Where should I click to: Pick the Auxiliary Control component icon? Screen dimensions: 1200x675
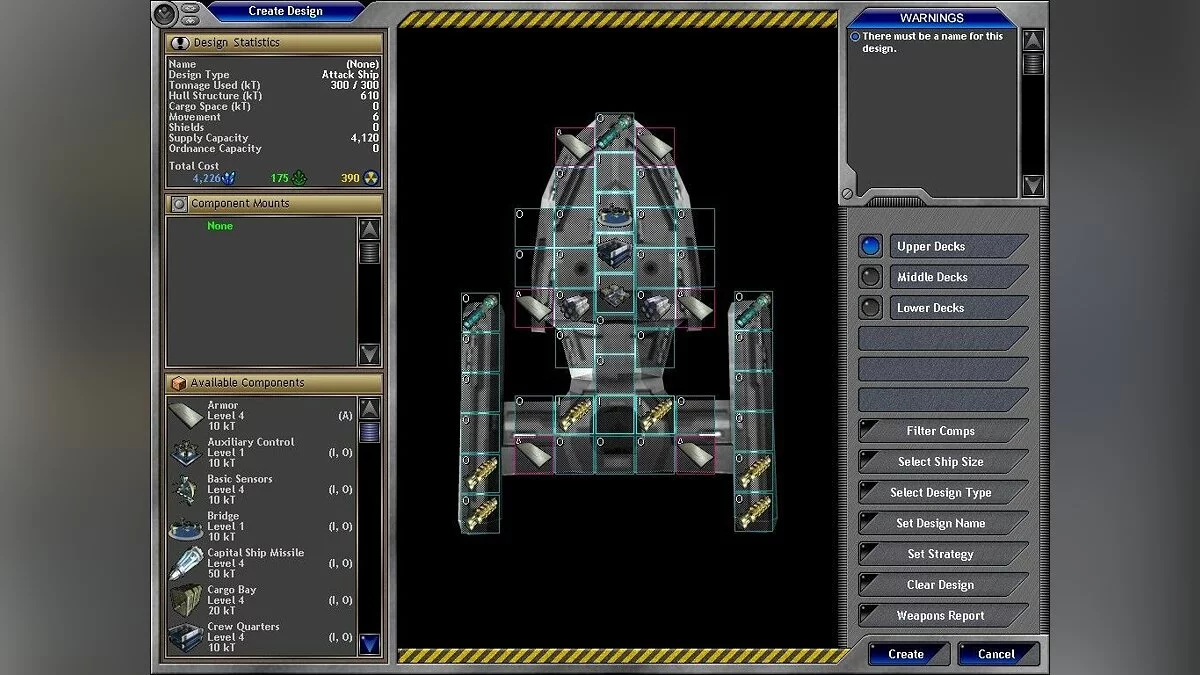(186, 453)
